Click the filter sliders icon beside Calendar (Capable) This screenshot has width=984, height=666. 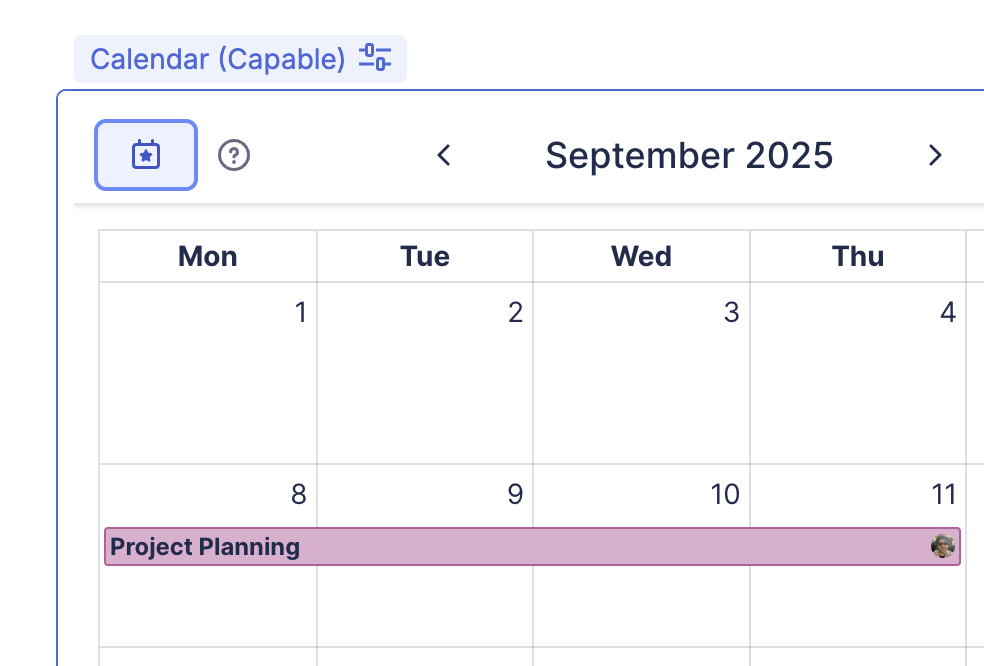tap(377, 58)
